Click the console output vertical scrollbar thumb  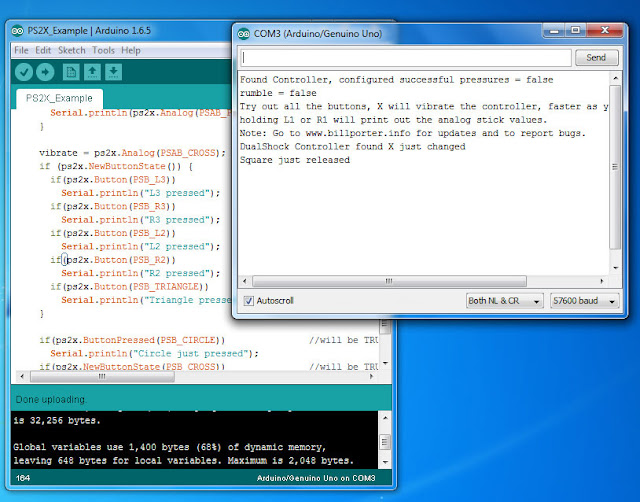(x=385, y=442)
